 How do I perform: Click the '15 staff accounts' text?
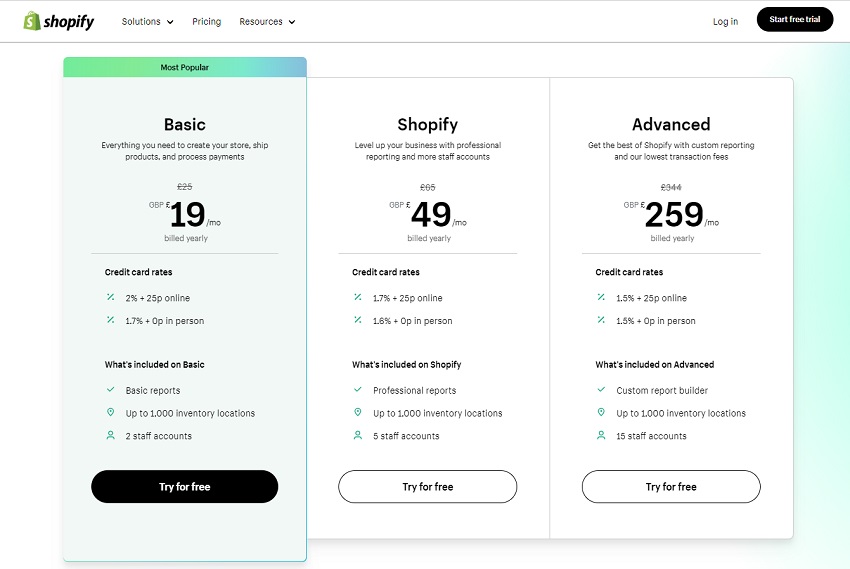click(x=651, y=436)
